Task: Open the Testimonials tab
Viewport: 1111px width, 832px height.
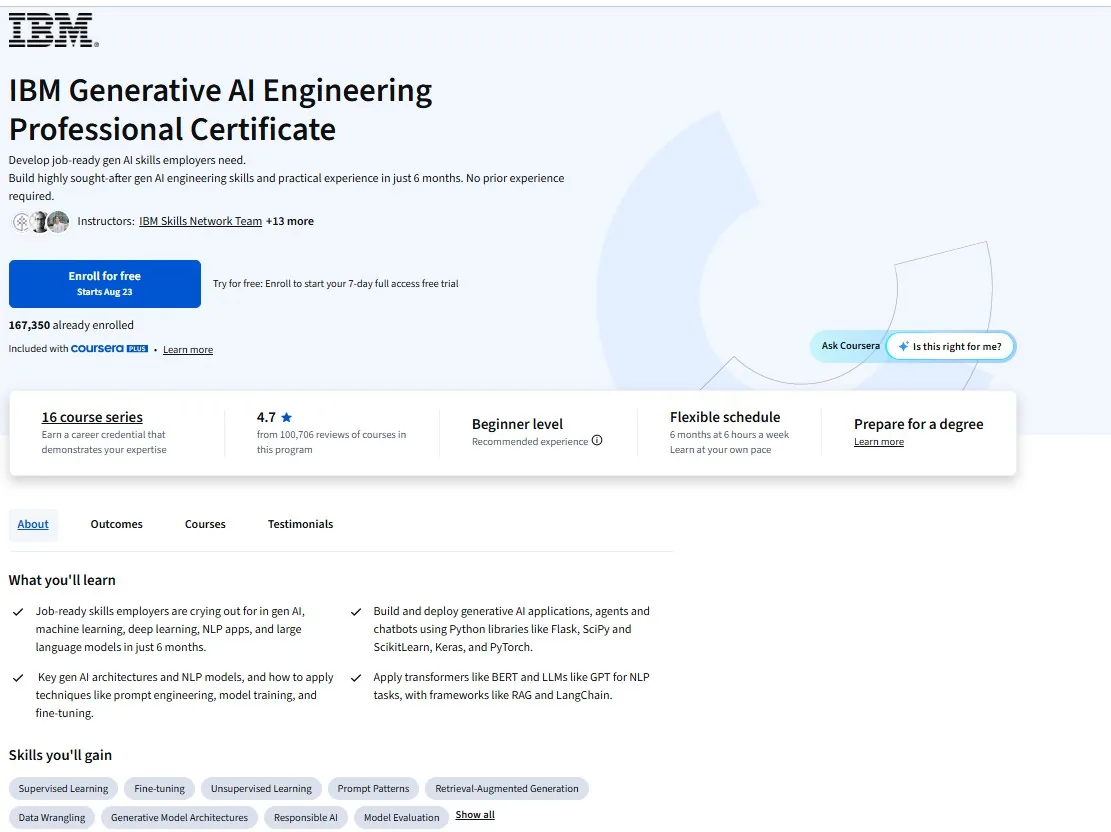Action: pos(300,524)
